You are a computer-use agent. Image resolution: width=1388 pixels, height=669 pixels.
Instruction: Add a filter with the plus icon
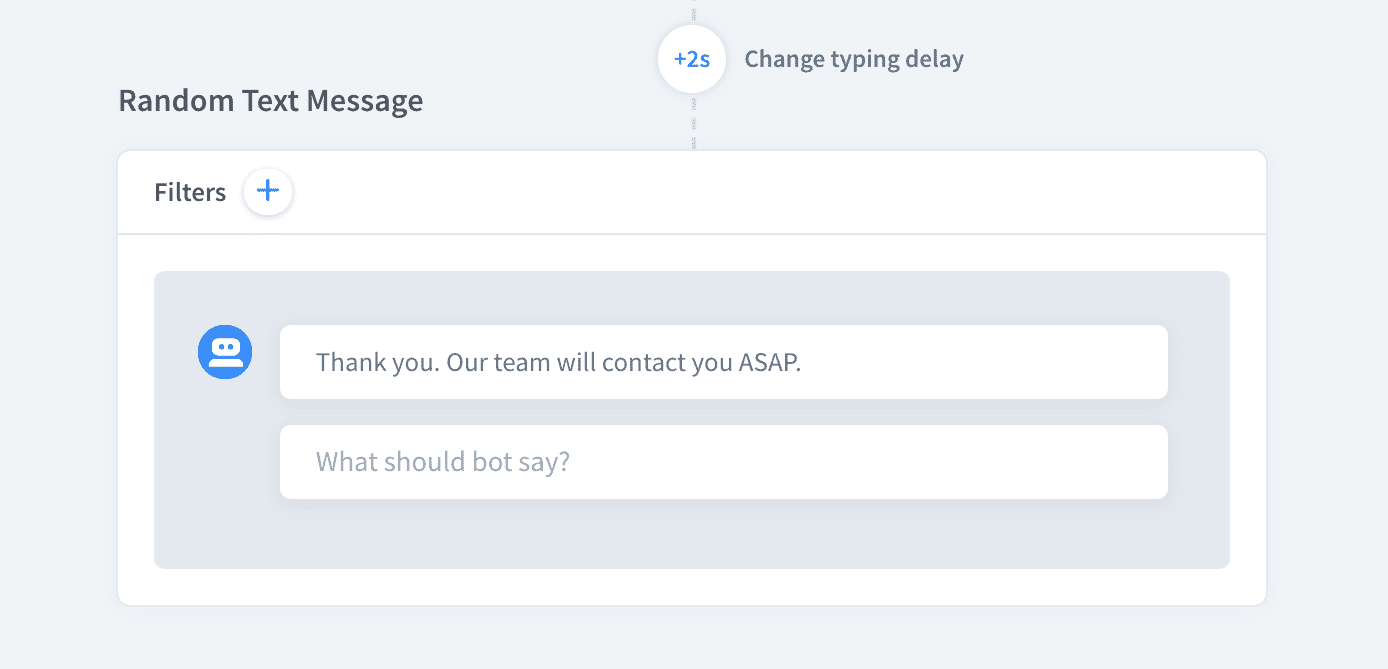click(x=268, y=191)
